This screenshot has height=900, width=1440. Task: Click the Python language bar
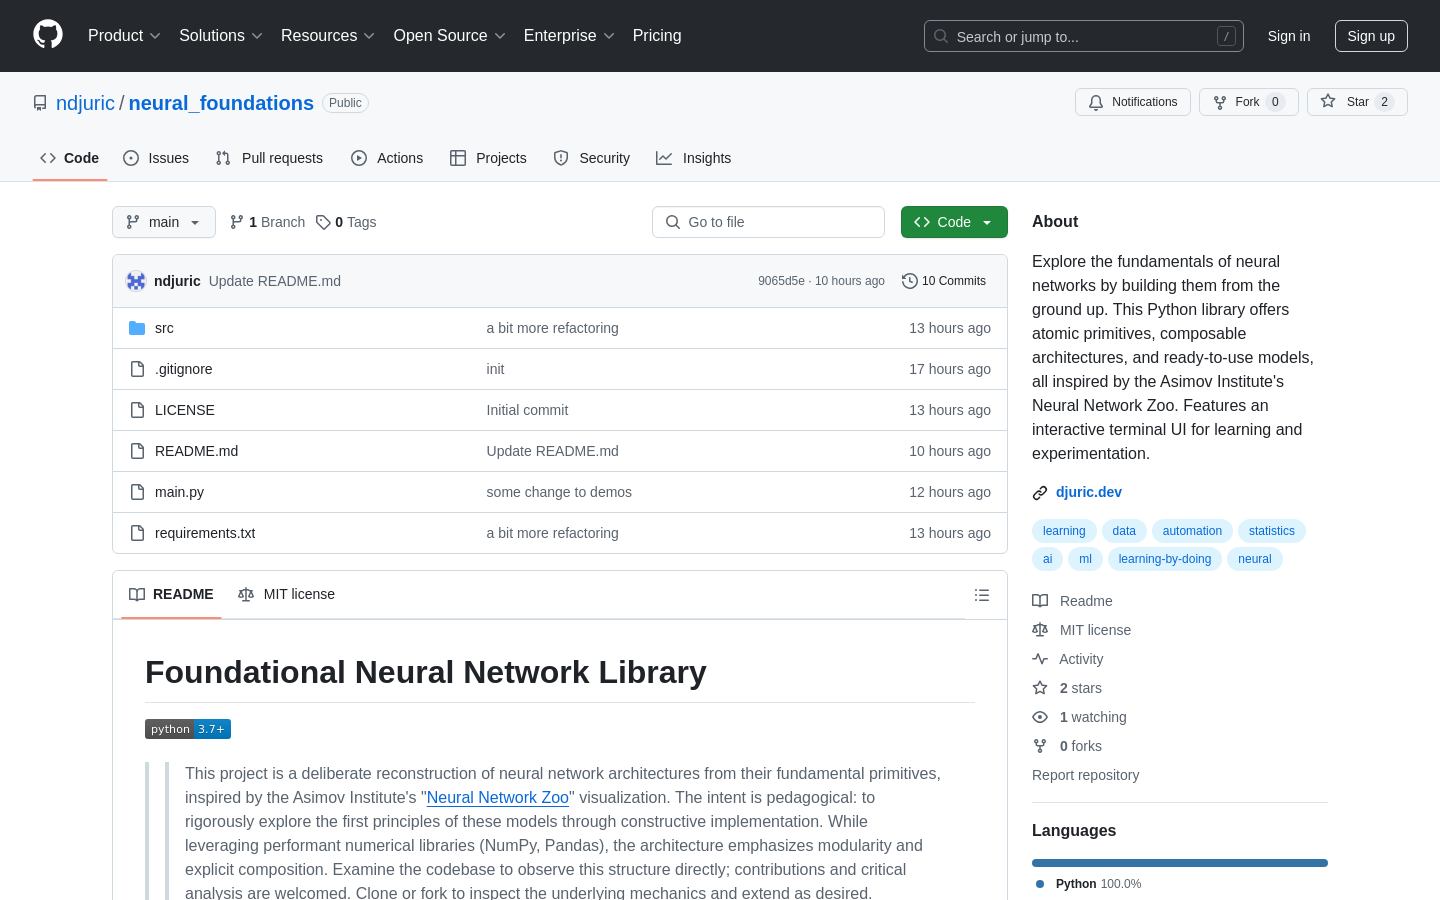(x=1180, y=863)
